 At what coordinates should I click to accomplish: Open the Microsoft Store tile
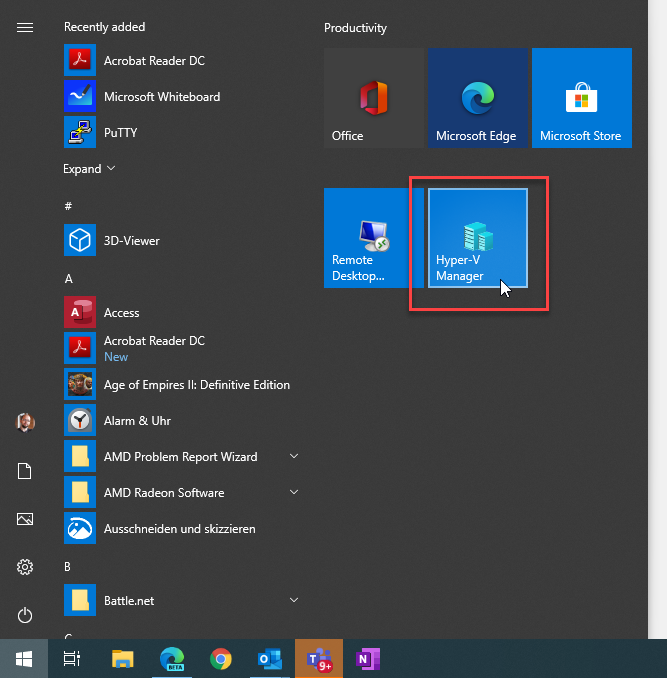click(582, 98)
